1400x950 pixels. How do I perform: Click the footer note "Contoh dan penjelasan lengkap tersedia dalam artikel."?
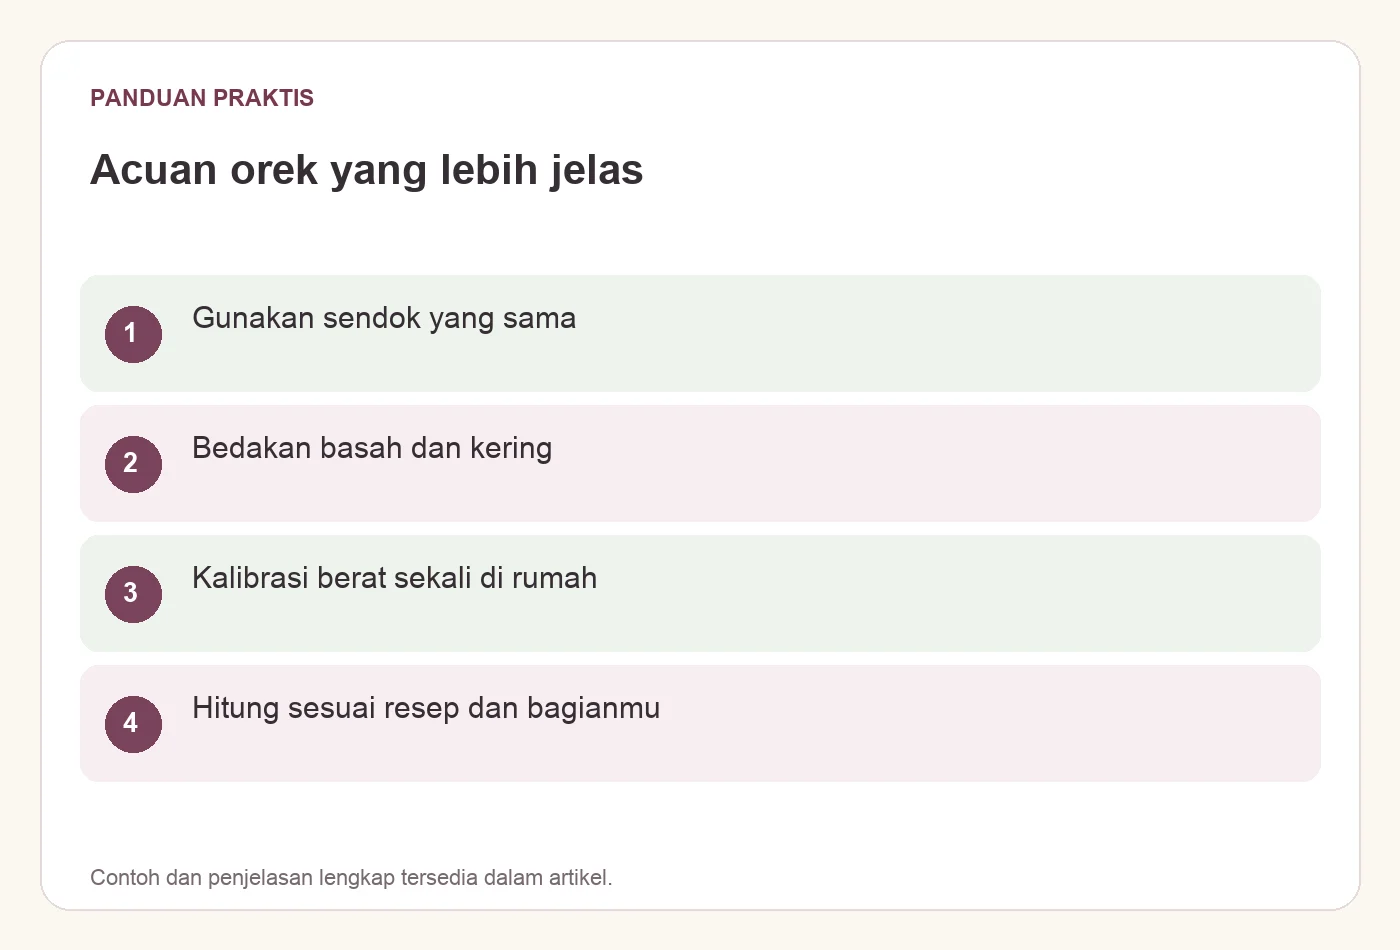(x=351, y=878)
